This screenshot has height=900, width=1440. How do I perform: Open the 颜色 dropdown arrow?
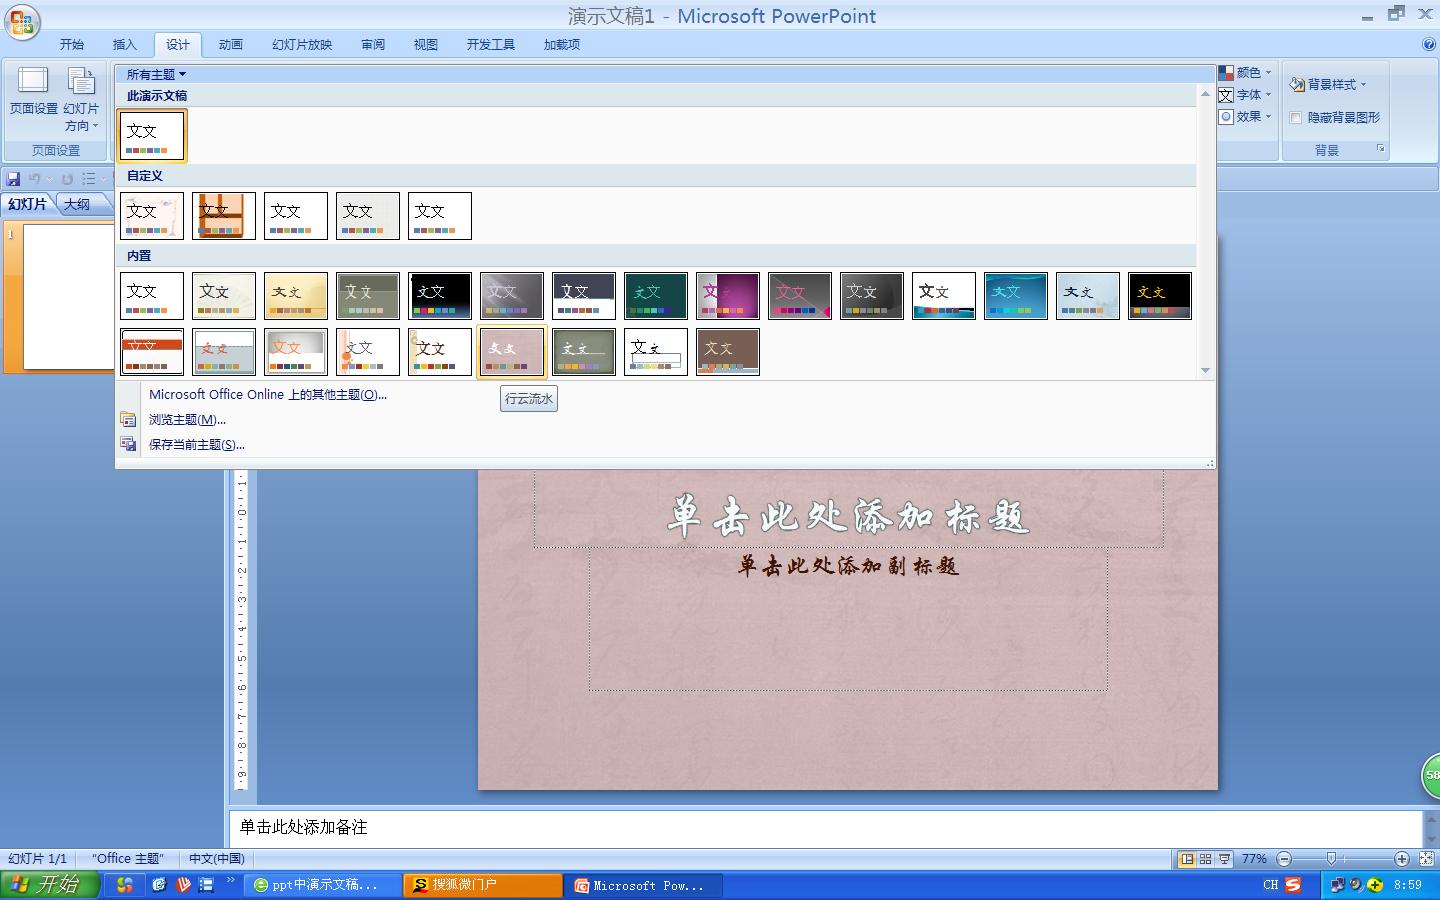click(1268, 73)
